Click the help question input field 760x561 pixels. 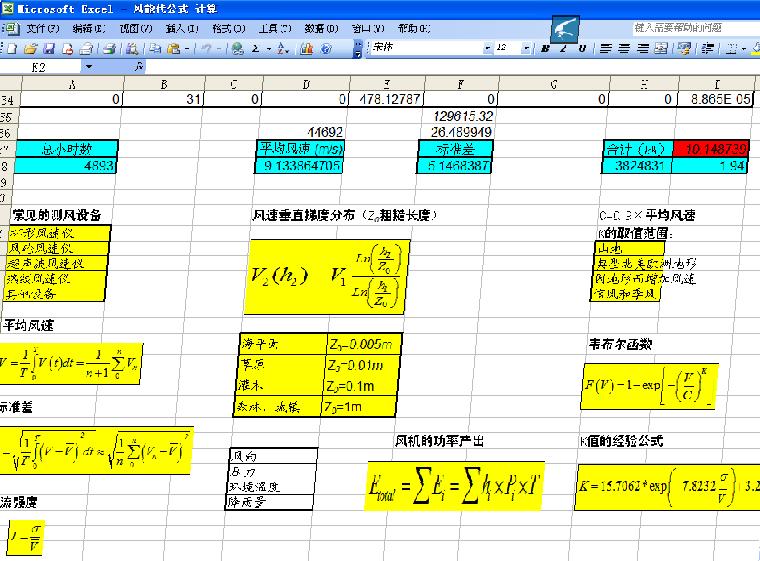click(696, 28)
